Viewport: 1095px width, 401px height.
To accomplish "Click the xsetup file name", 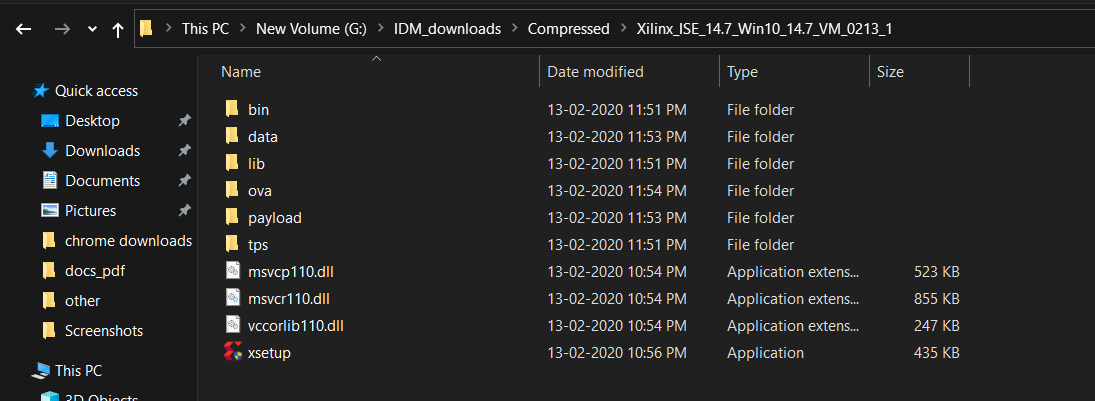I will (269, 353).
